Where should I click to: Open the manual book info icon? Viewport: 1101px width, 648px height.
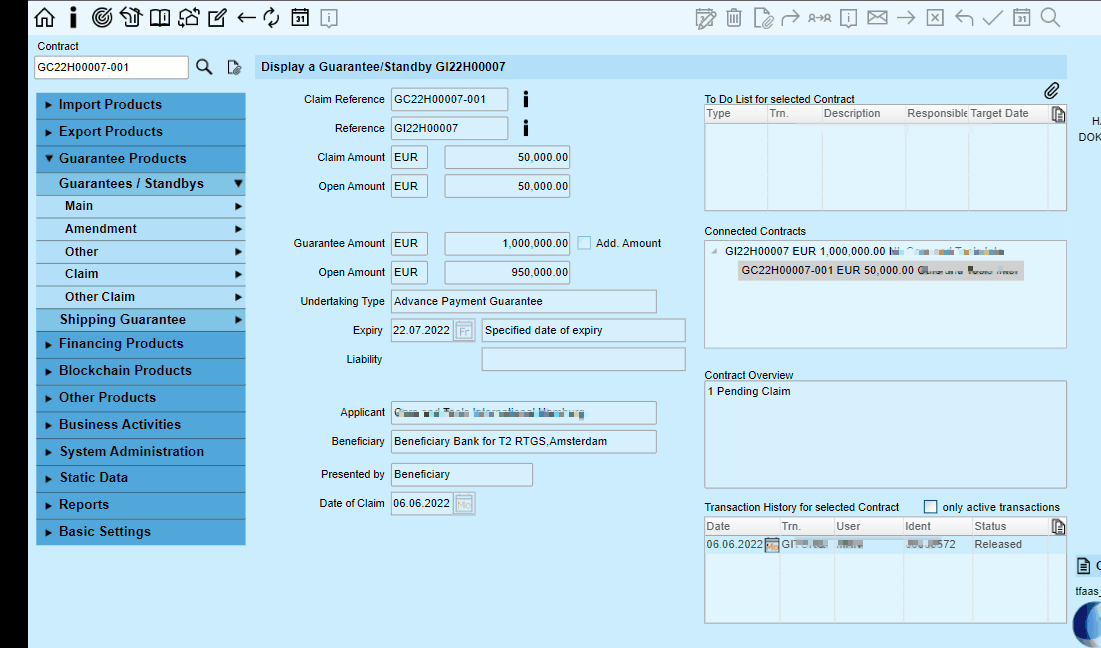point(160,18)
